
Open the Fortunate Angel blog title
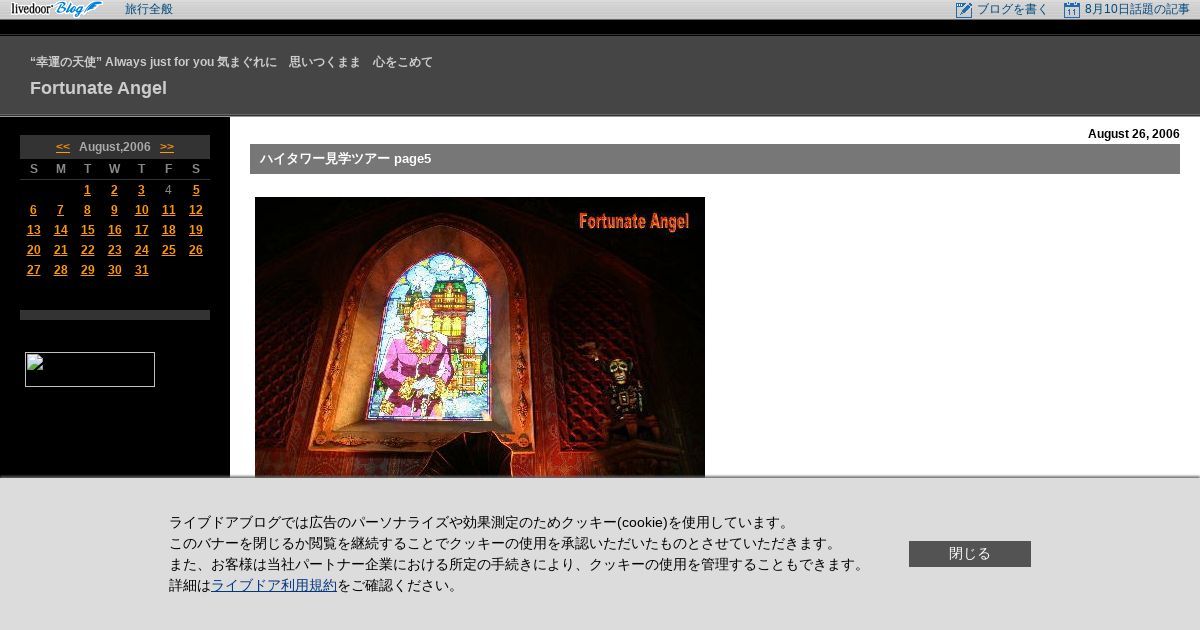98,88
